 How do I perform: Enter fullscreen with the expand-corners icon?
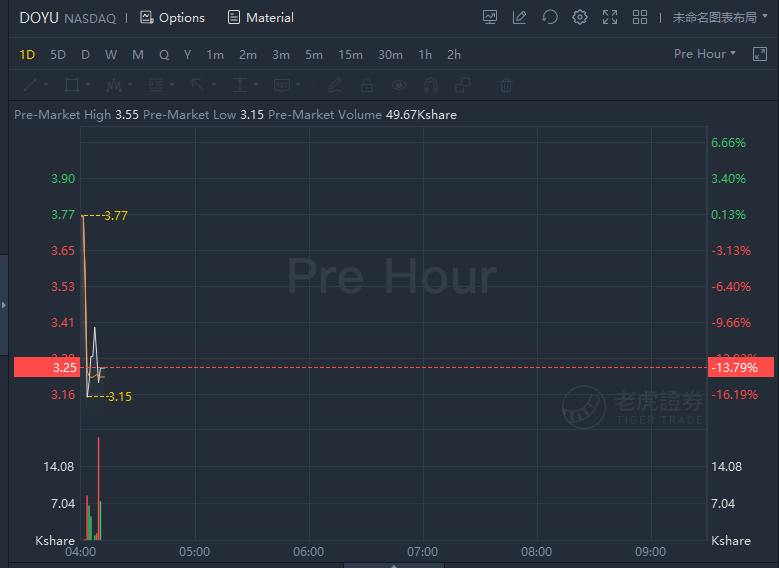coord(610,17)
